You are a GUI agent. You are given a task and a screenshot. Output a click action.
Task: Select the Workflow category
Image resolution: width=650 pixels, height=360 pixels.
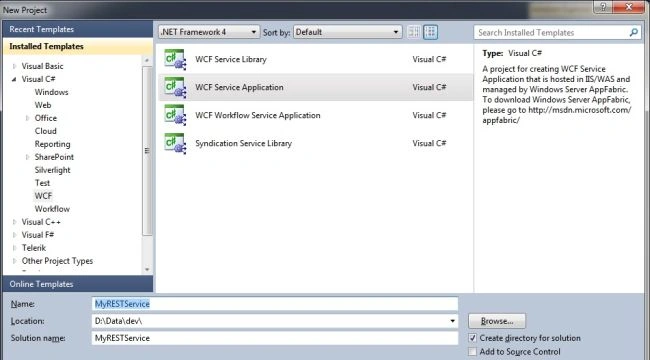coord(52,209)
